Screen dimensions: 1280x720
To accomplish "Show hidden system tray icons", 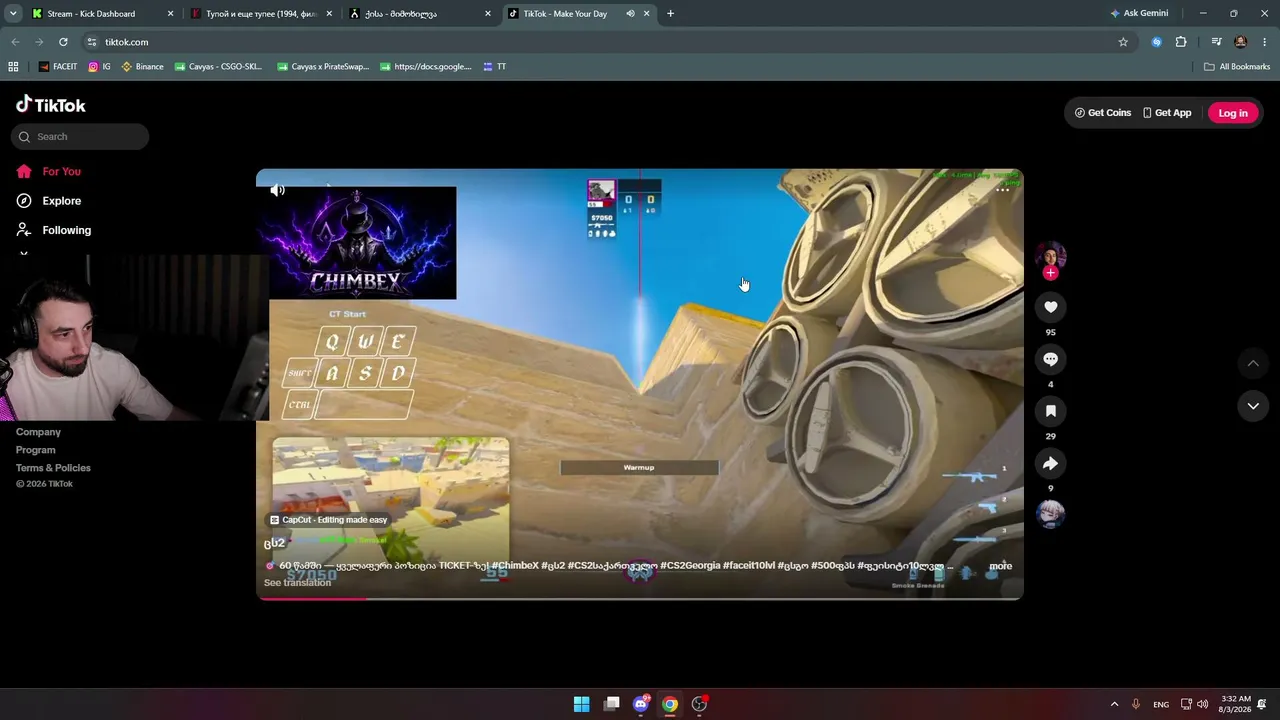I will [1114, 704].
